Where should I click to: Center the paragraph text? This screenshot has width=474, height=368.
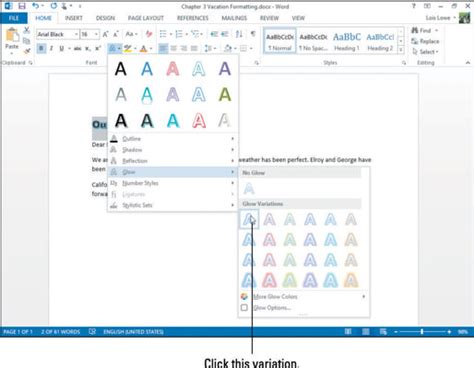174,49
